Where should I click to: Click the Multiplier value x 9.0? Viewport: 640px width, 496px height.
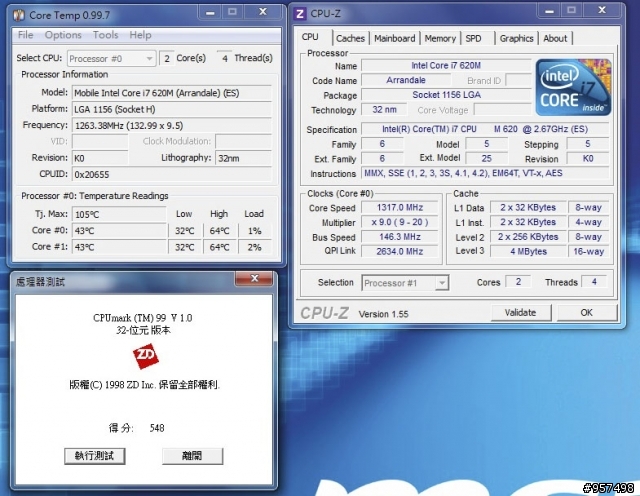pyautogui.click(x=400, y=222)
